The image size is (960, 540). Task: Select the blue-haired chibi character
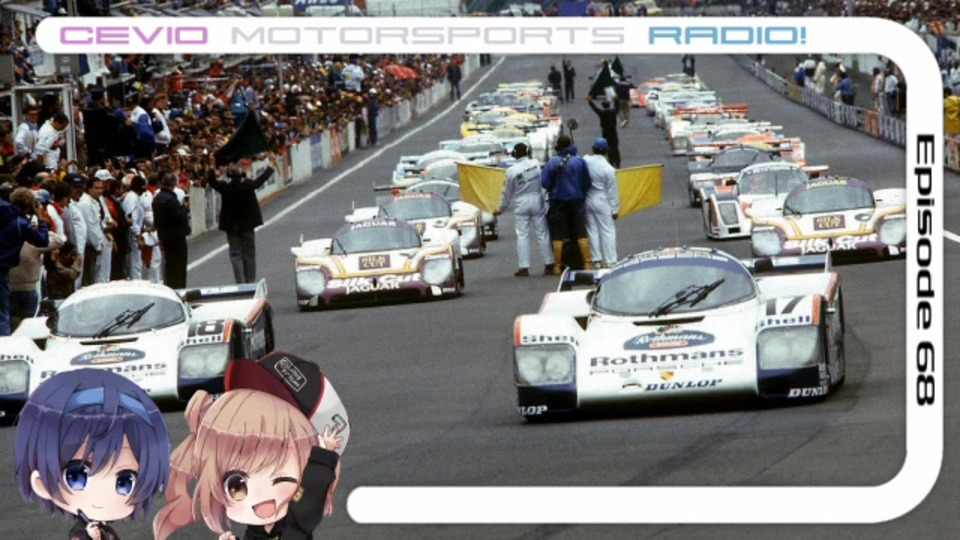pyautogui.click(x=91, y=453)
